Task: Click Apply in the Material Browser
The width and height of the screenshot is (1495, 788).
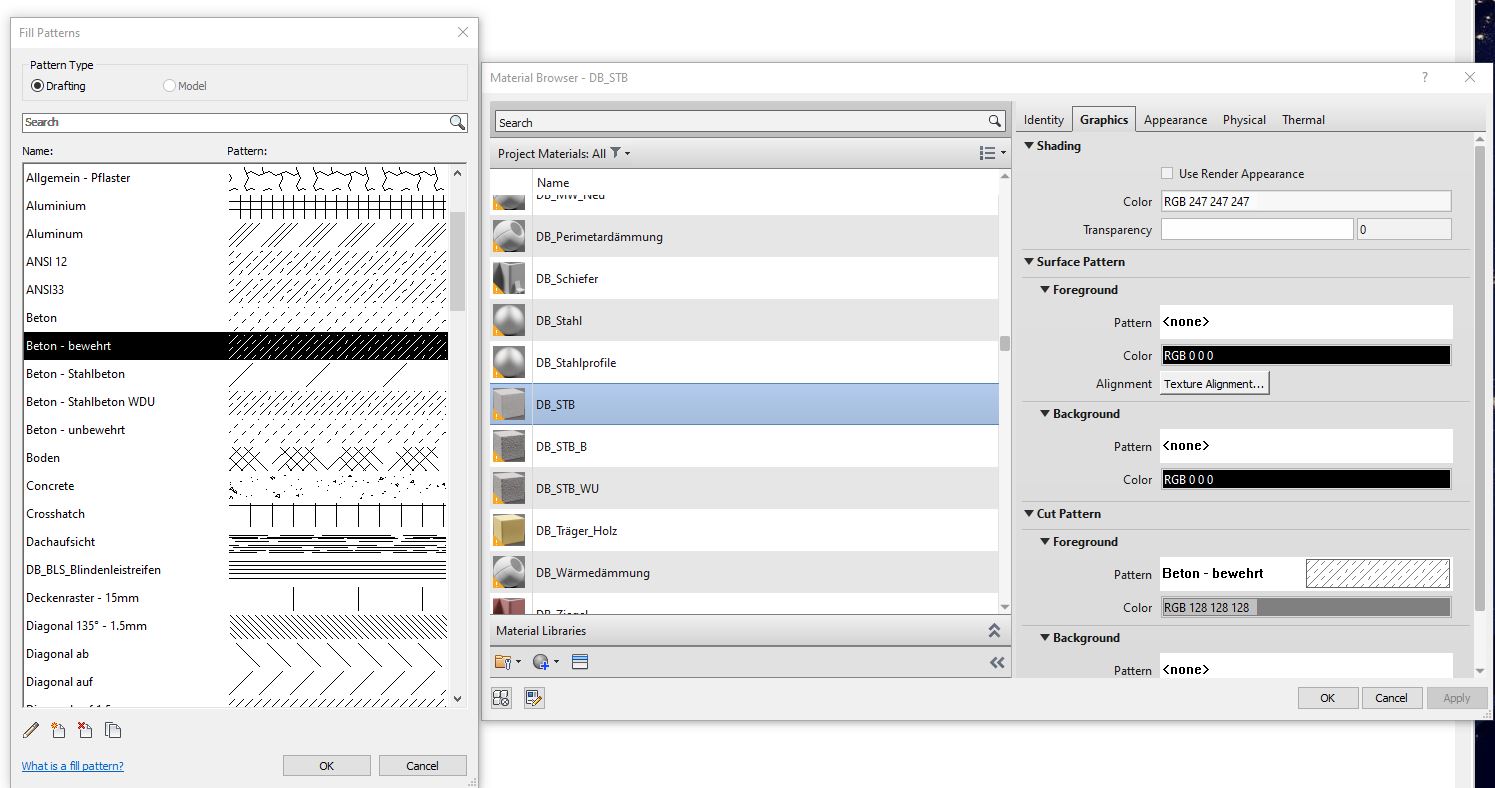Action: [x=1457, y=697]
